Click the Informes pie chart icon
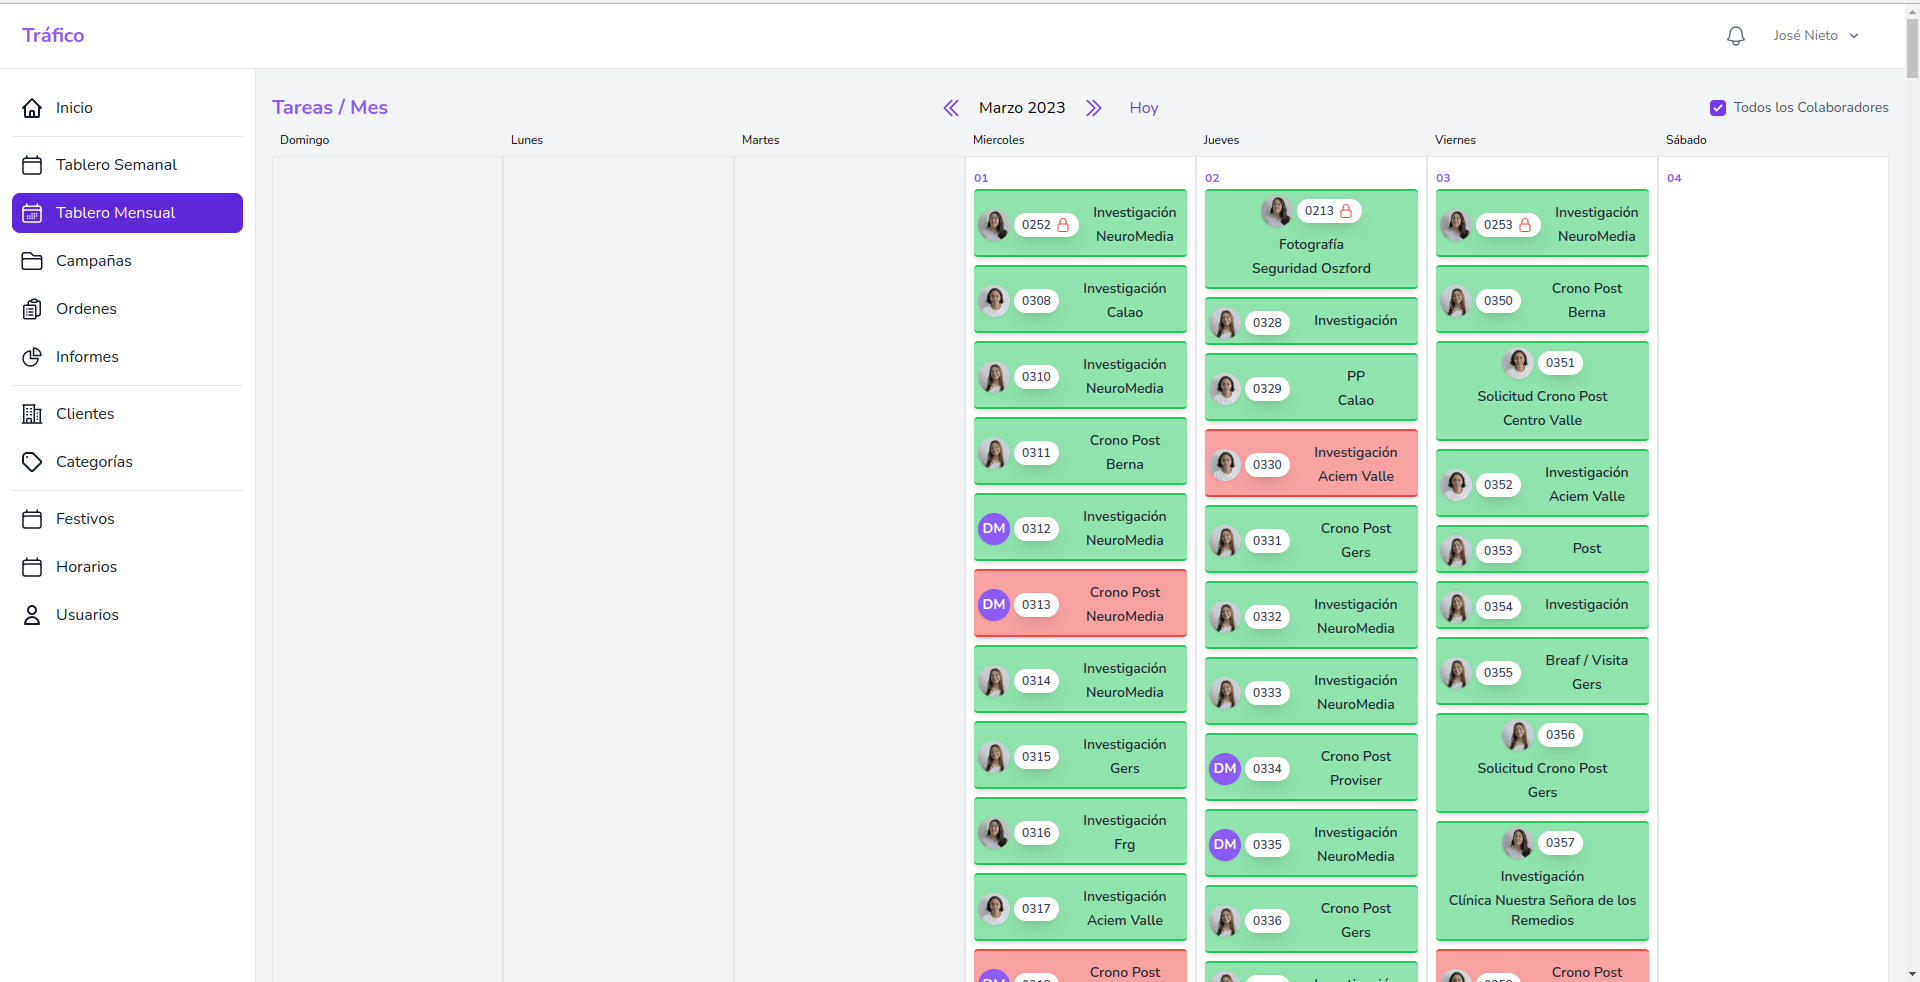 (32, 357)
